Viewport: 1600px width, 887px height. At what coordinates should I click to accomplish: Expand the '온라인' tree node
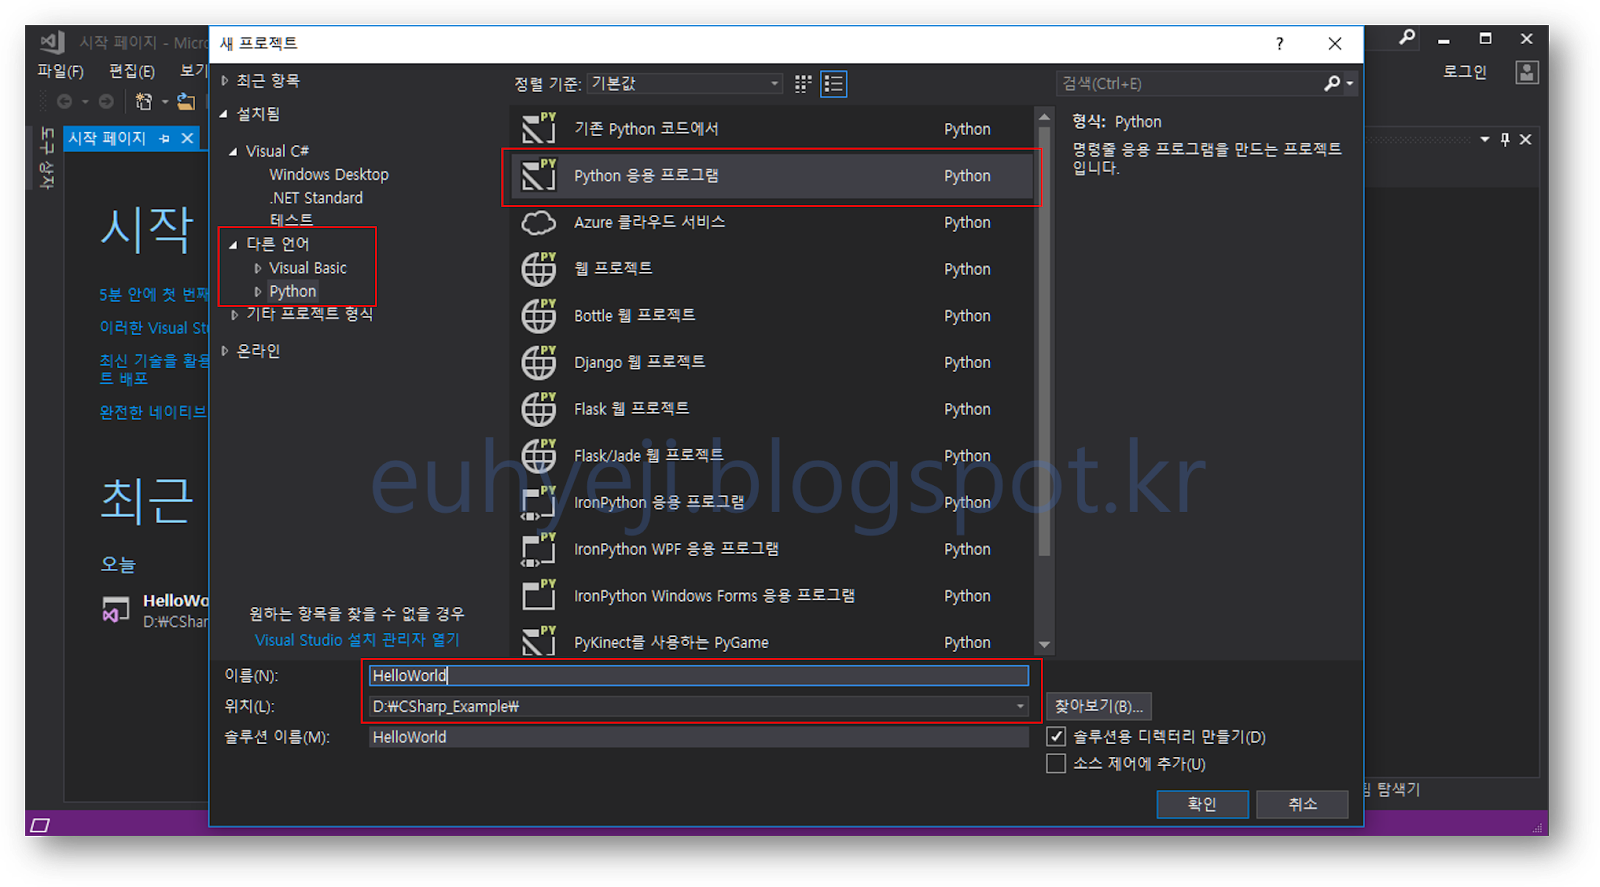225,351
